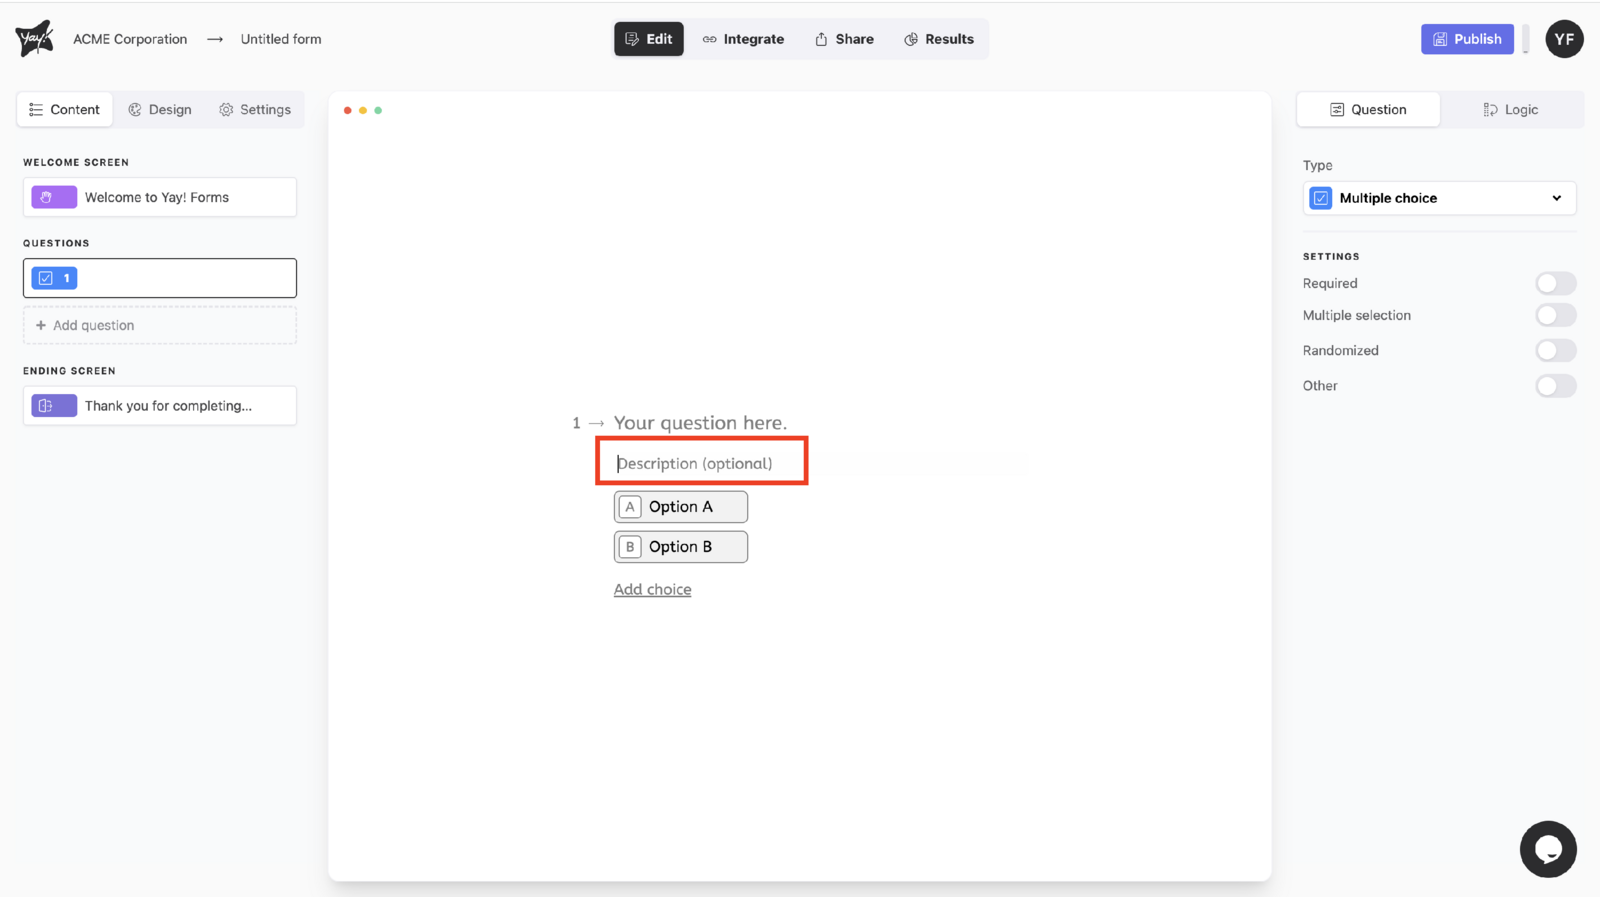Enable the Required toggle
Image resolution: width=1600 pixels, height=897 pixels.
point(1555,284)
